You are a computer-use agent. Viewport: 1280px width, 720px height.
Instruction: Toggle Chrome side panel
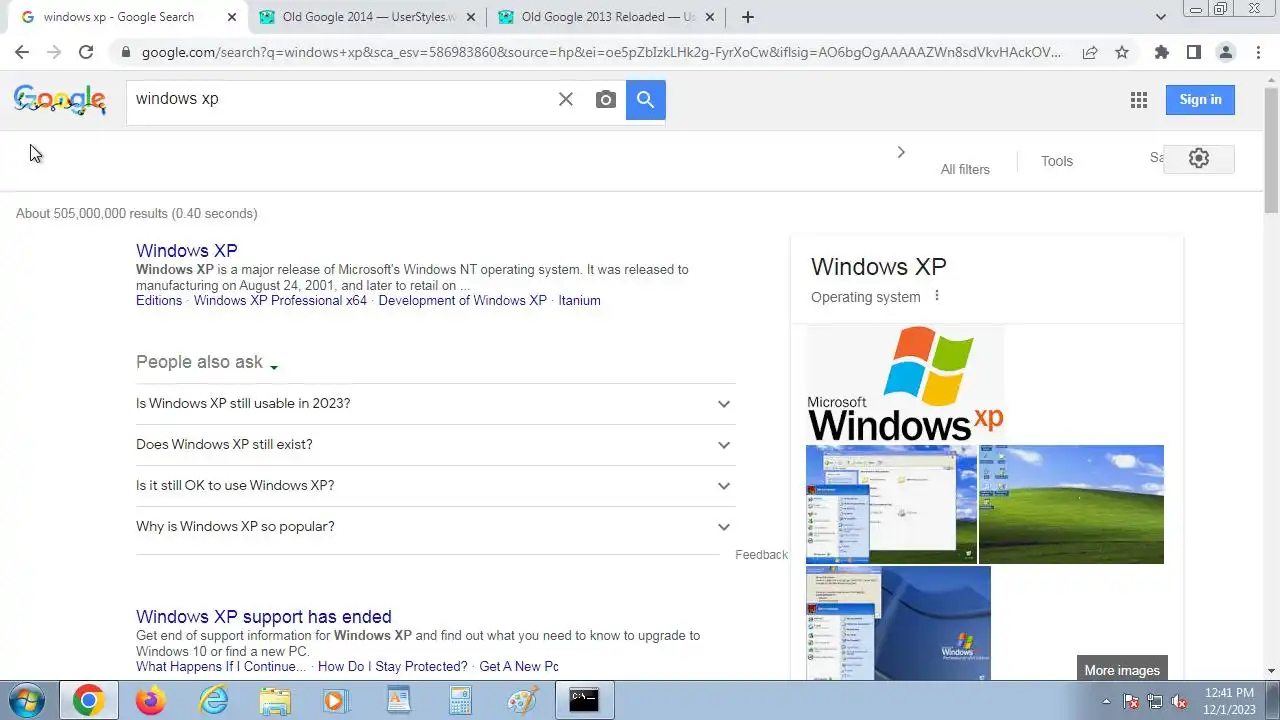coord(1194,52)
